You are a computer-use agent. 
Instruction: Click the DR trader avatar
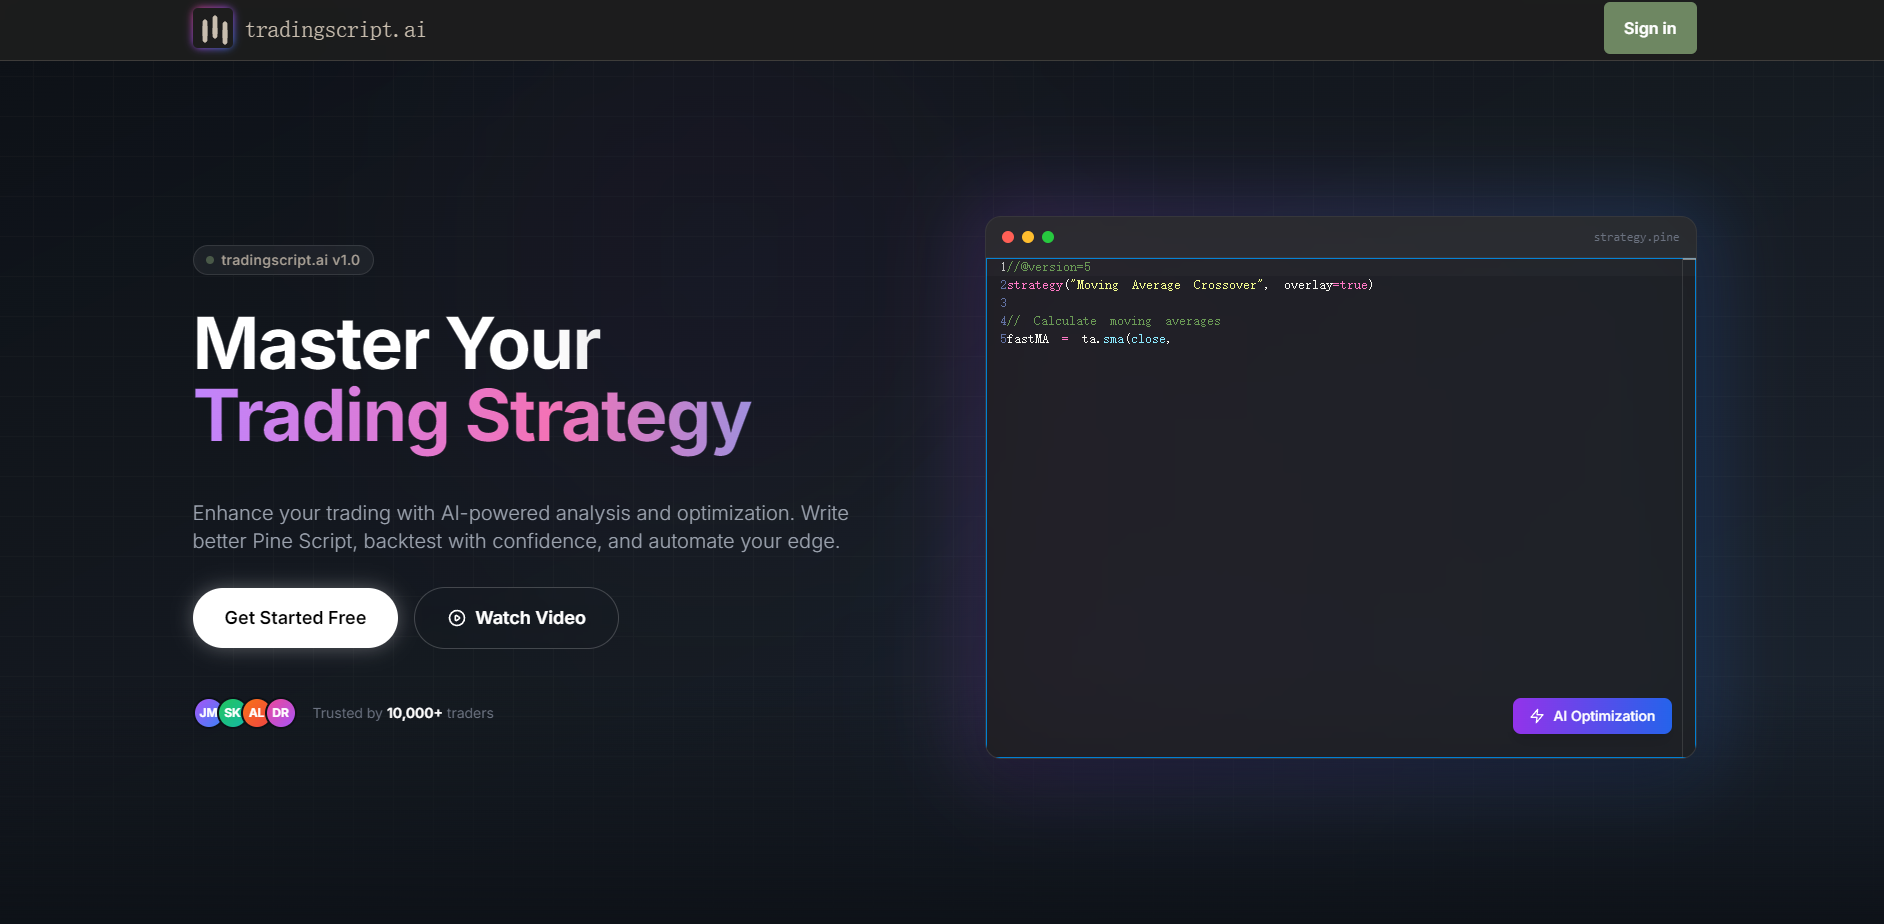click(x=281, y=712)
